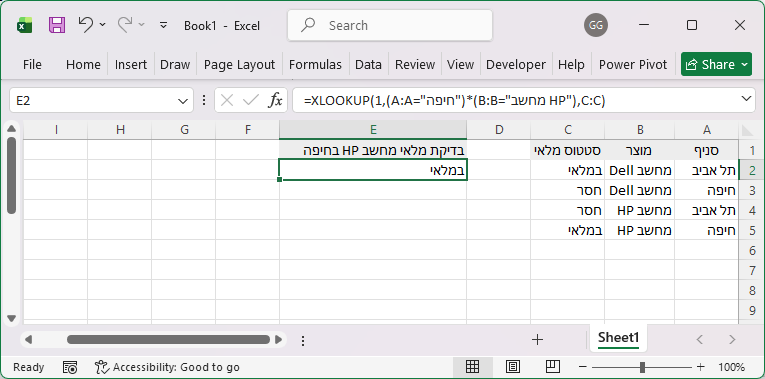Screen dimensions: 765x379
Task: Click in the Search box
Action: pos(390,25)
